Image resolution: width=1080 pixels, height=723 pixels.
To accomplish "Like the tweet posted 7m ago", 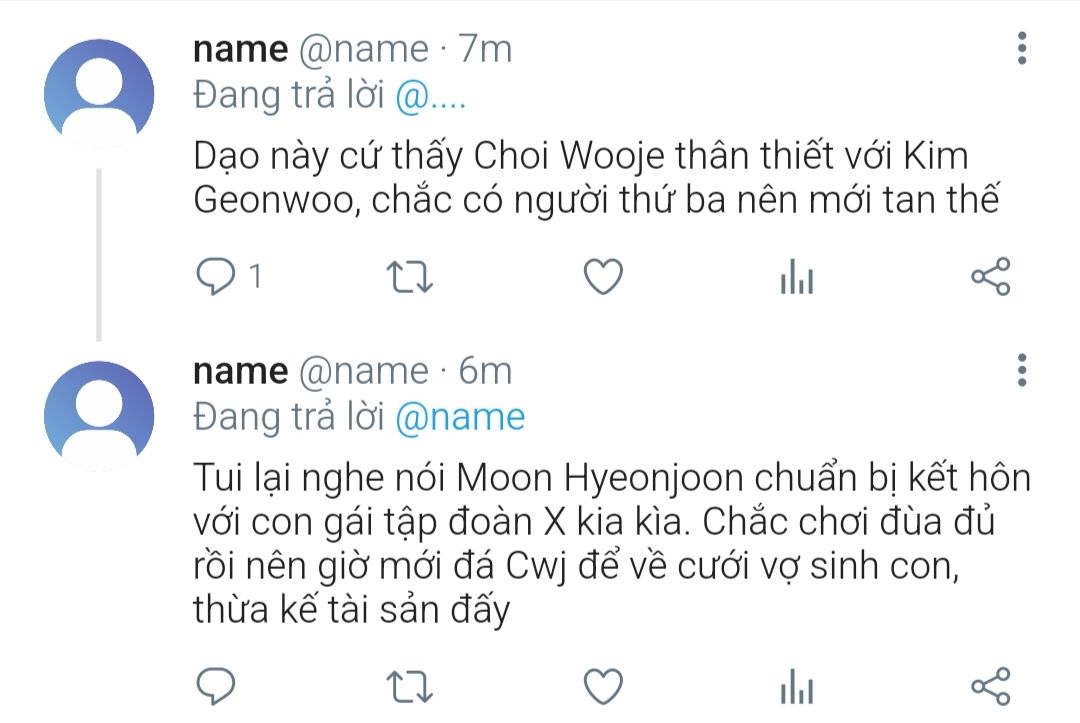I will 603,276.
